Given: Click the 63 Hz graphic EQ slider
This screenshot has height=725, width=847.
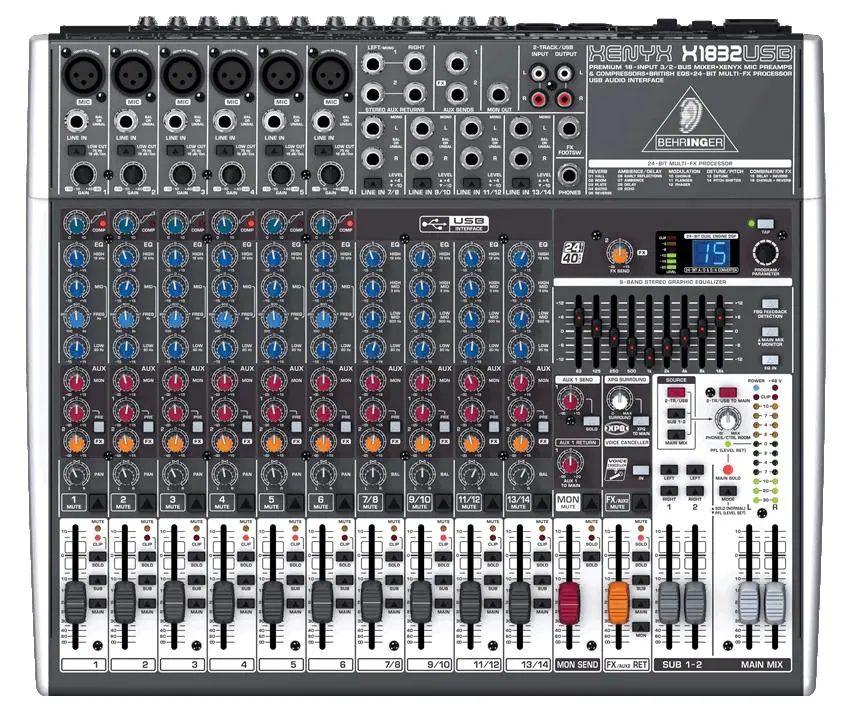Looking at the screenshot, I should click(x=579, y=316).
